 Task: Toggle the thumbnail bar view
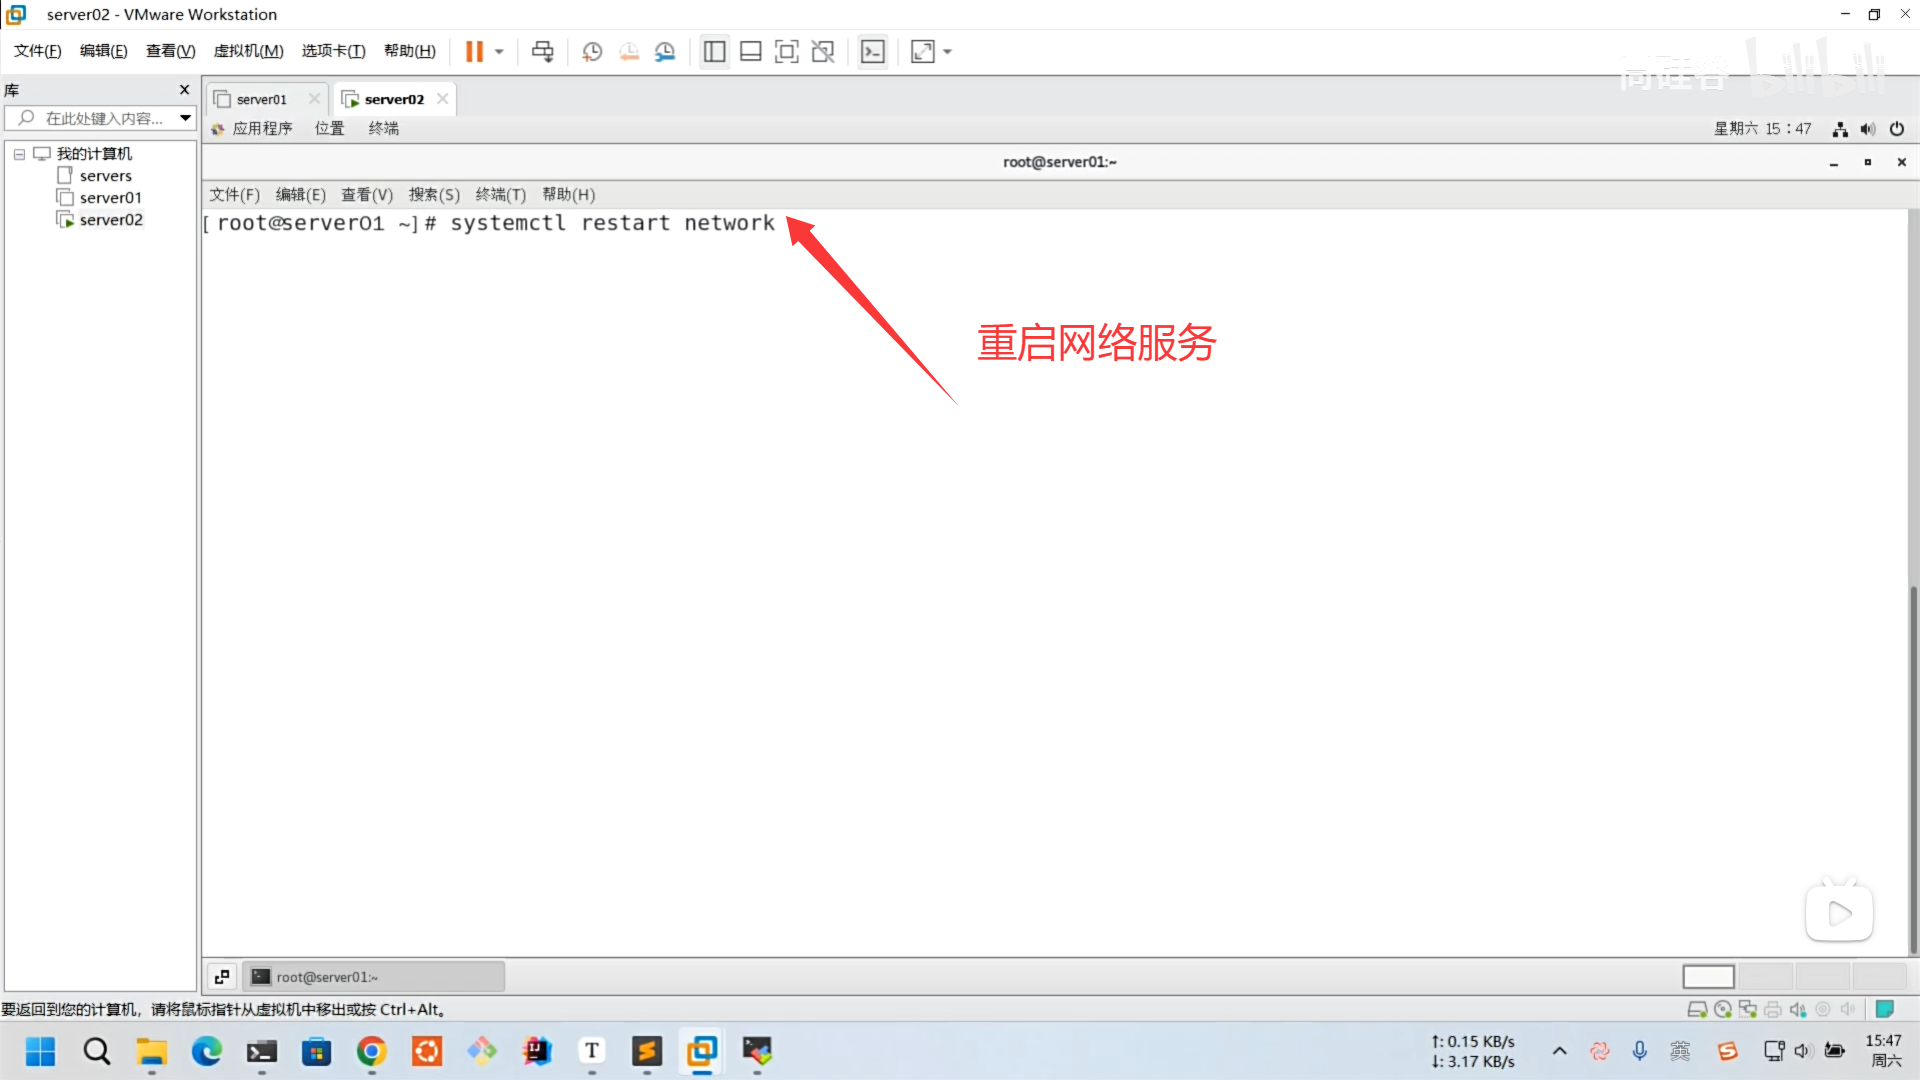751,51
